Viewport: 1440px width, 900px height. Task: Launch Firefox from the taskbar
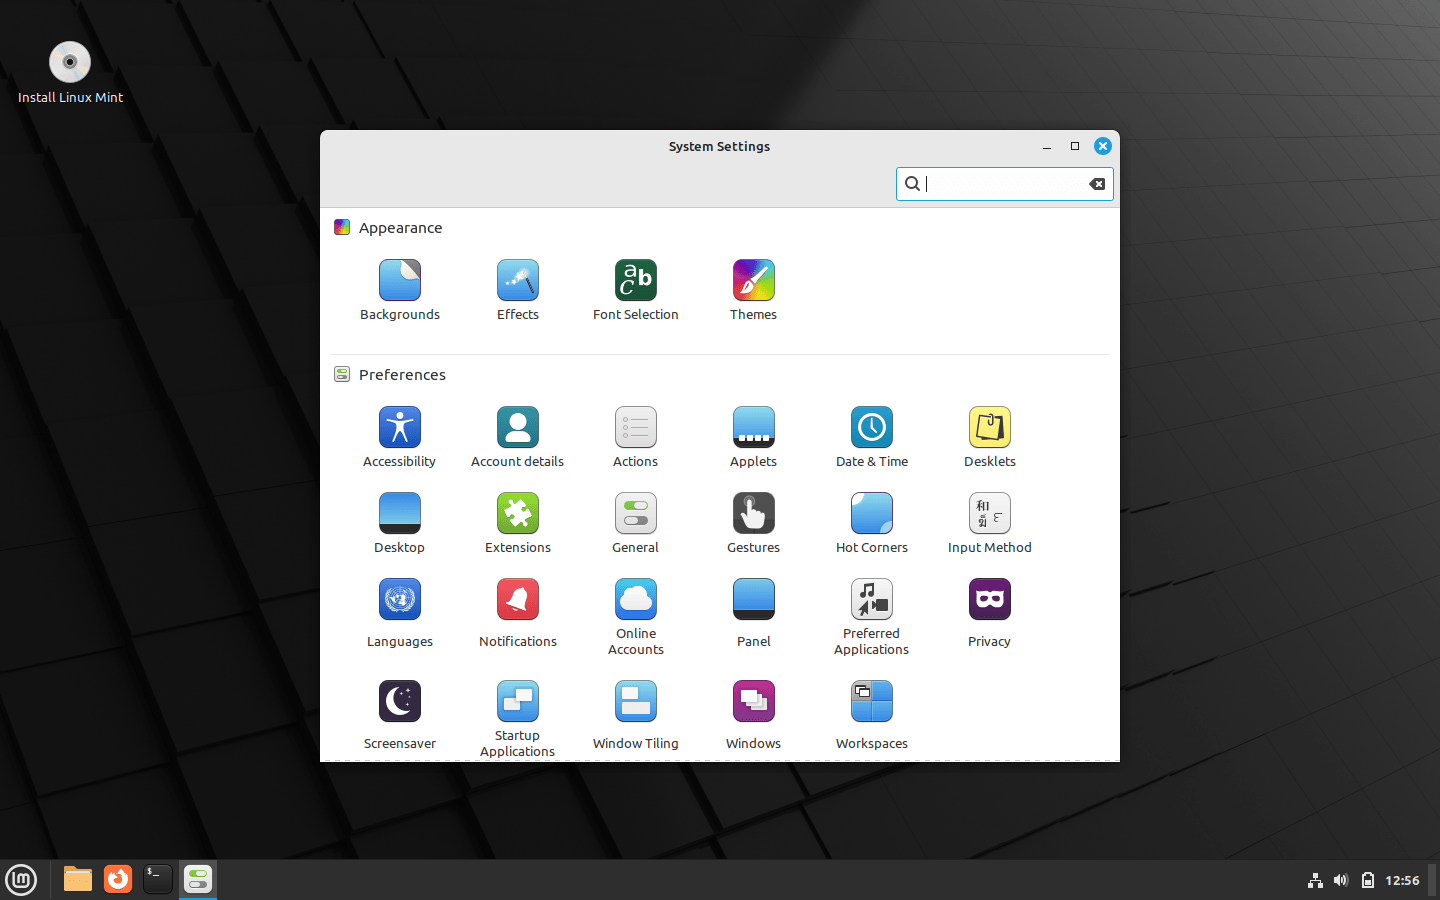click(x=117, y=879)
